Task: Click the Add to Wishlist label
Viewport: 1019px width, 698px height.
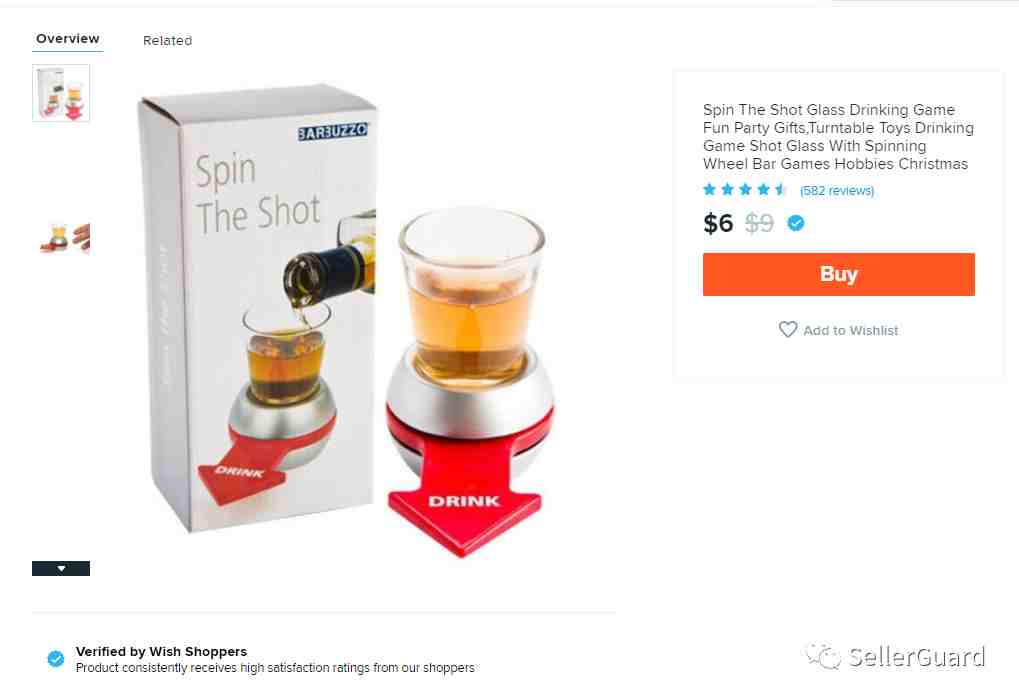Action: pos(851,330)
